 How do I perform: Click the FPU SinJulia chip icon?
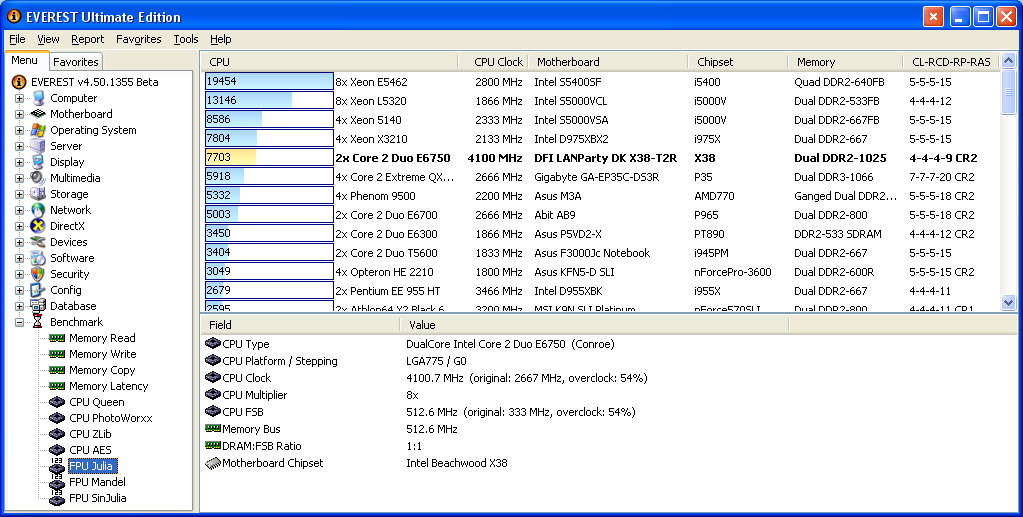coord(57,498)
